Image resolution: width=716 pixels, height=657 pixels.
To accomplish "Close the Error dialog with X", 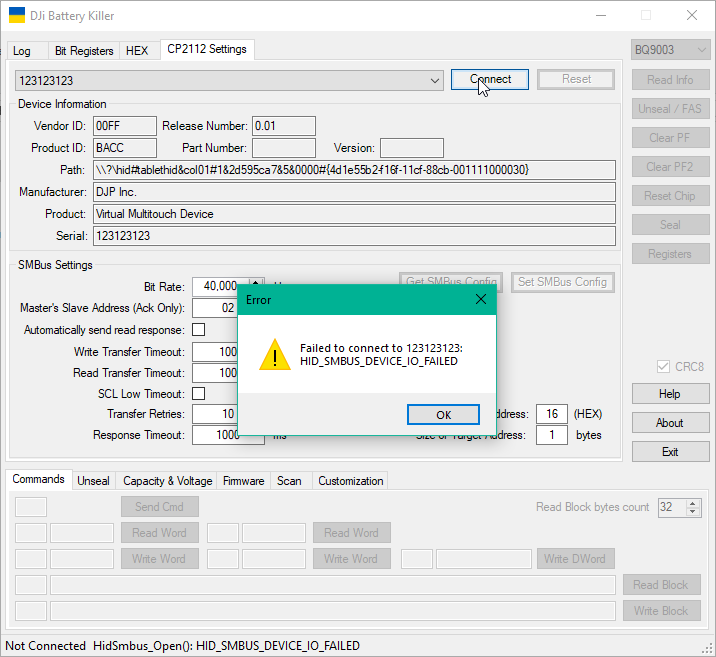I will 481,300.
